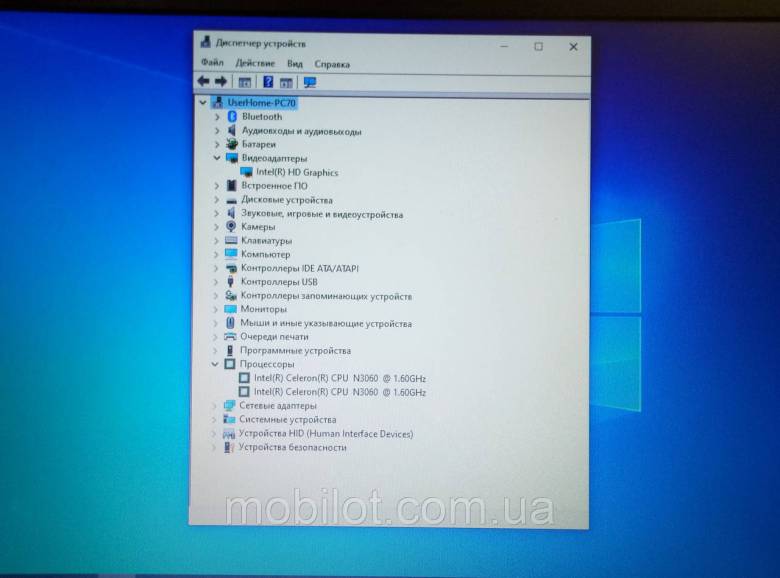Click the Back arrow toolbar icon
Screen dimensions: 780x578
[203, 81]
